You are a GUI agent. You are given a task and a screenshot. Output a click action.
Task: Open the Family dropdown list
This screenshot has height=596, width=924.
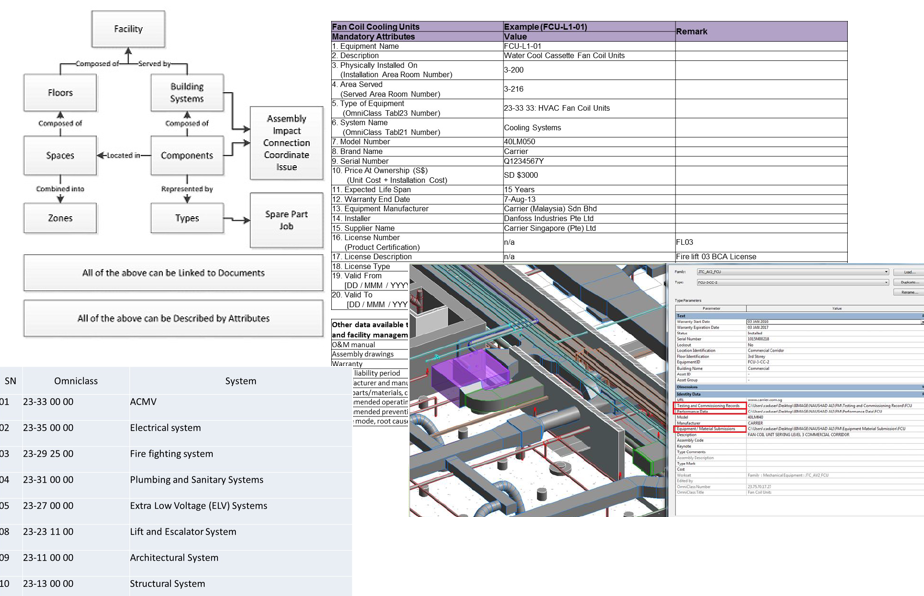pos(886,272)
